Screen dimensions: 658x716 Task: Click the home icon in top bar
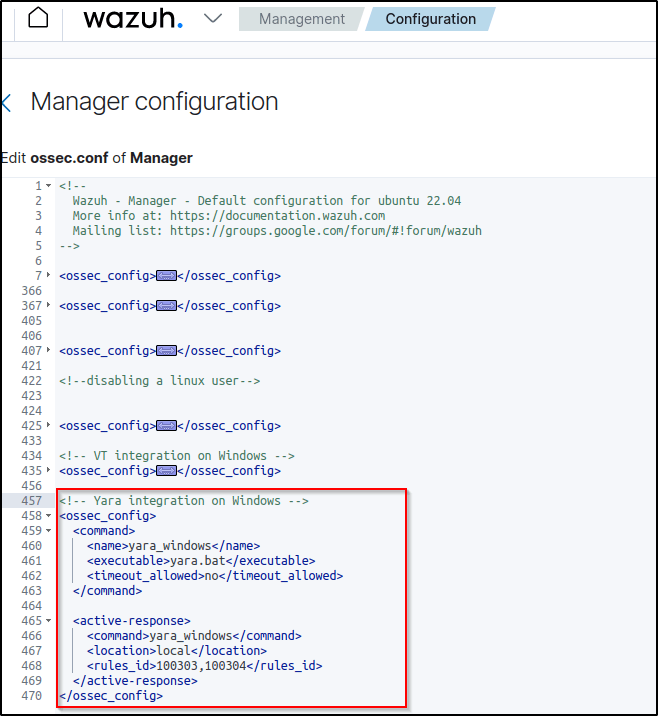point(38,19)
